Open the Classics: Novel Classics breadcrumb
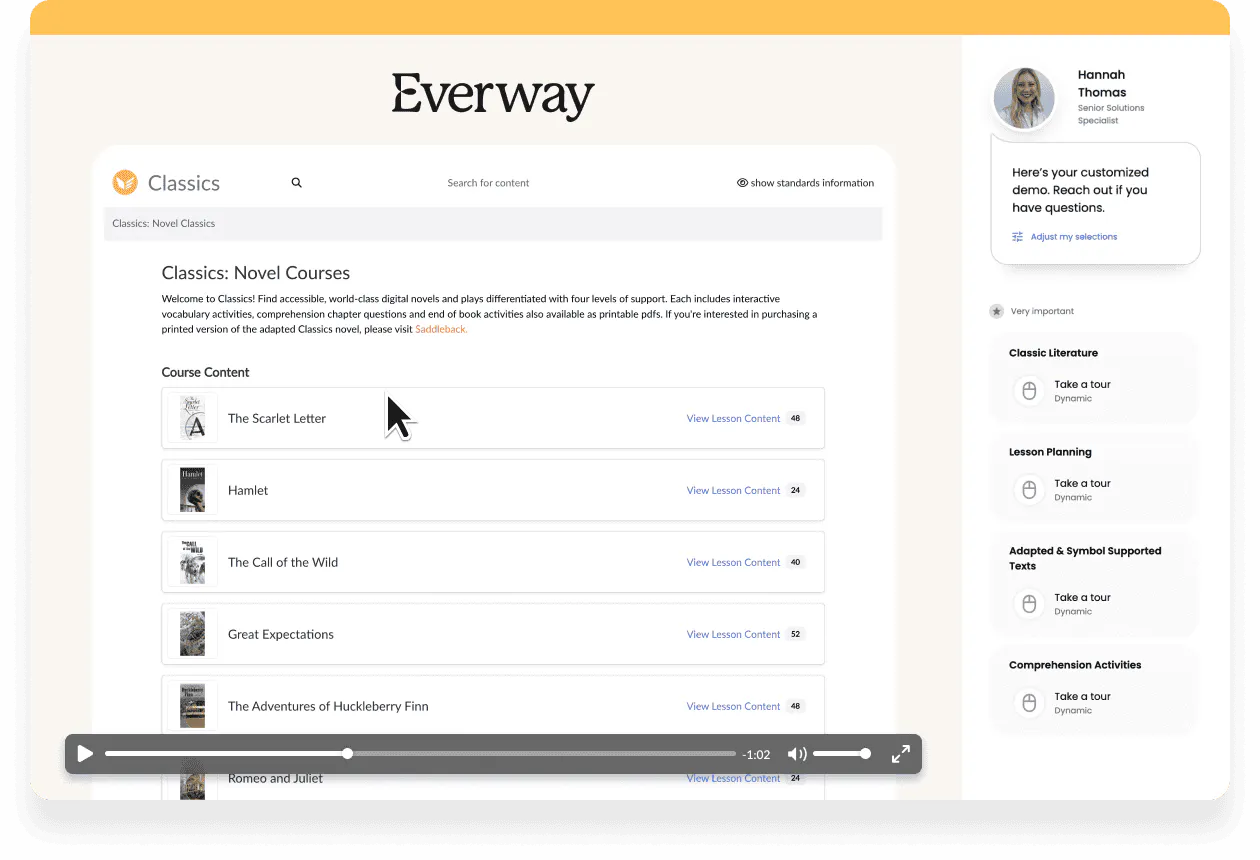 click(163, 223)
